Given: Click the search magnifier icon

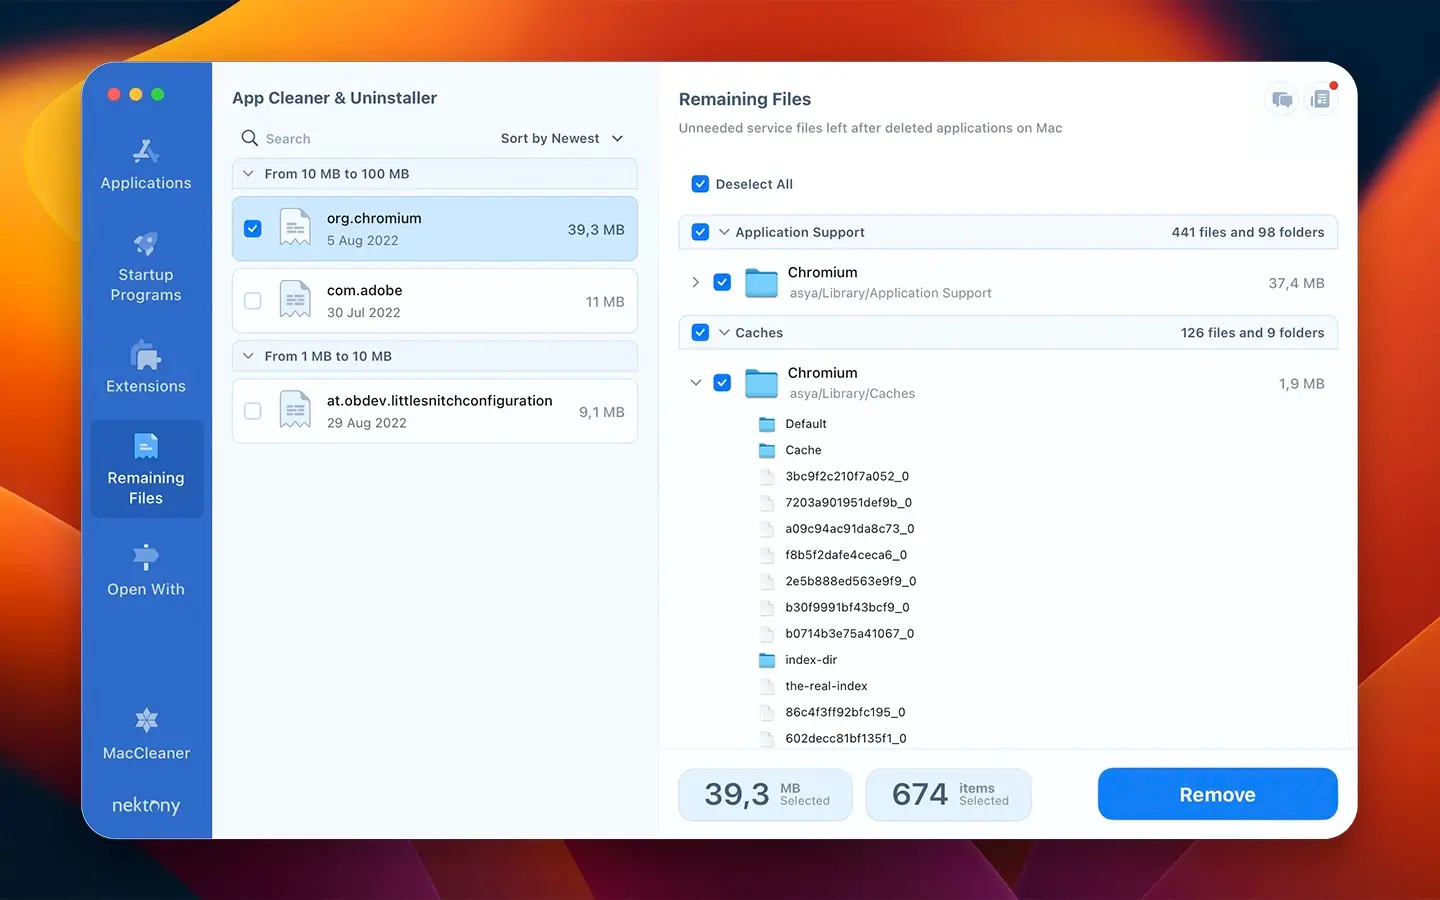Looking at the screenshot, I should (249, 138).
